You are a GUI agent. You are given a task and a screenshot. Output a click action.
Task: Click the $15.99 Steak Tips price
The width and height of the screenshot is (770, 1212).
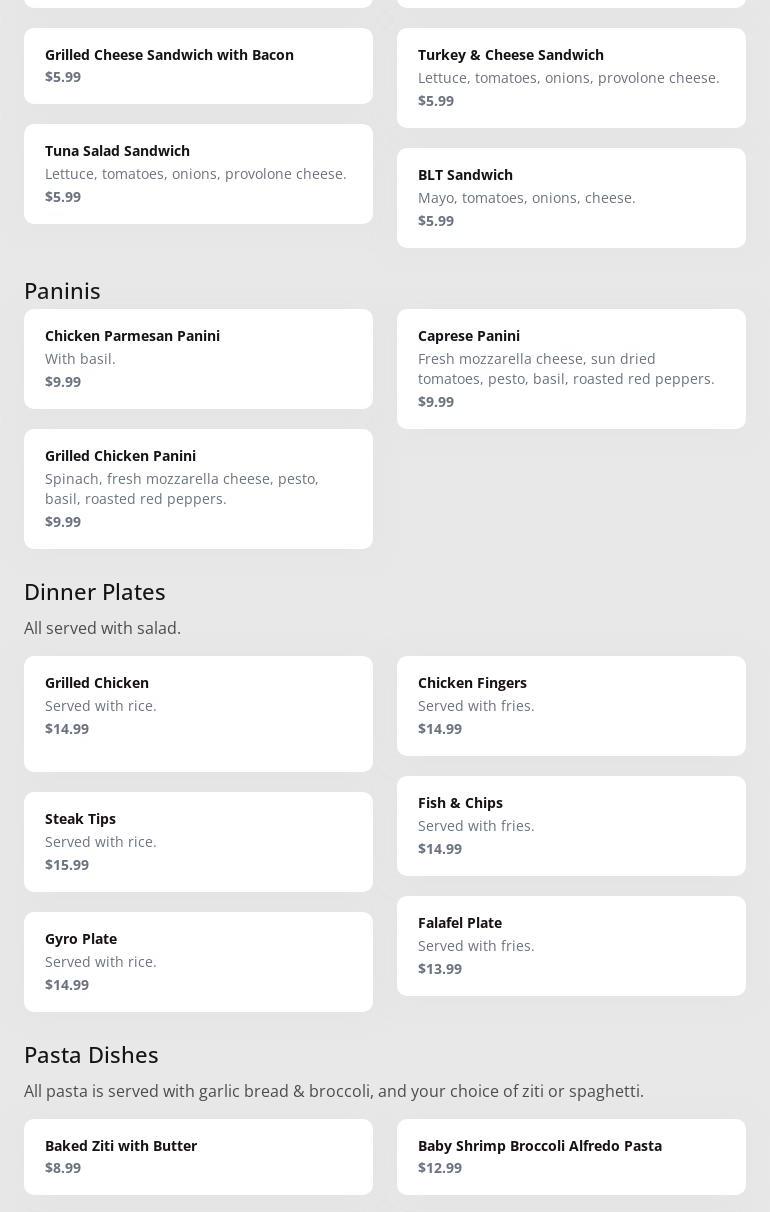67,865
